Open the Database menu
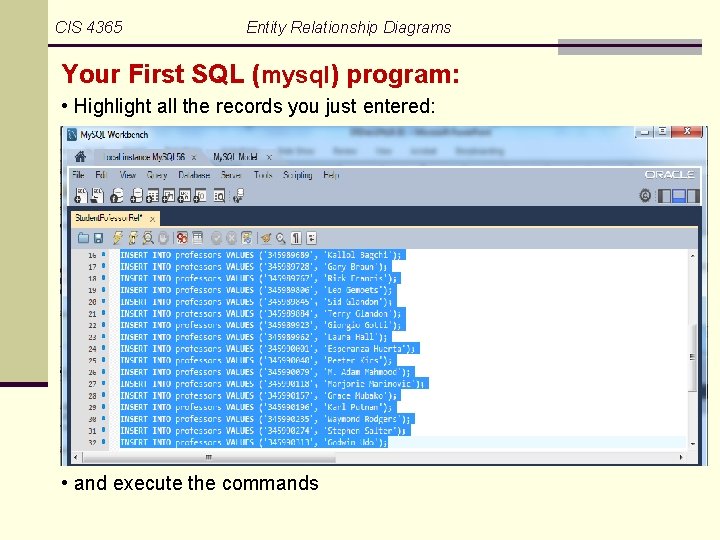Screen dimensions: 720x540 pos(194,175)
